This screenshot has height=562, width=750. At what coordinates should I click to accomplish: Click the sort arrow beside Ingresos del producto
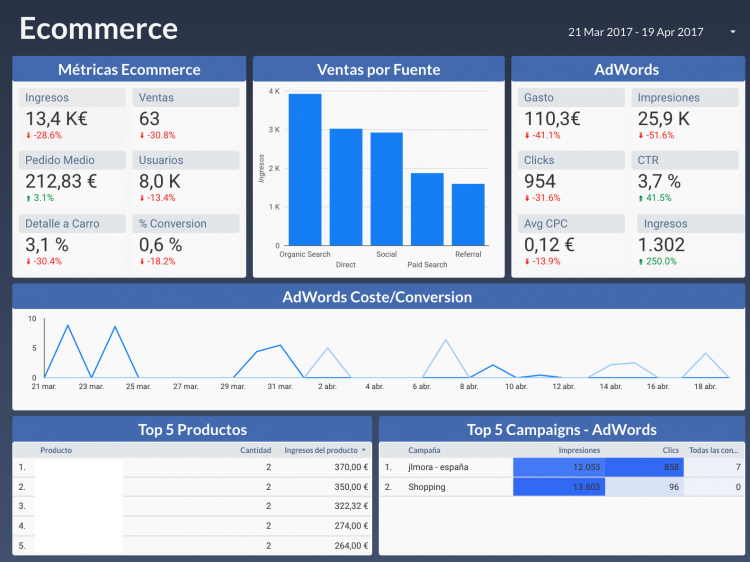[x=364, y=450]
